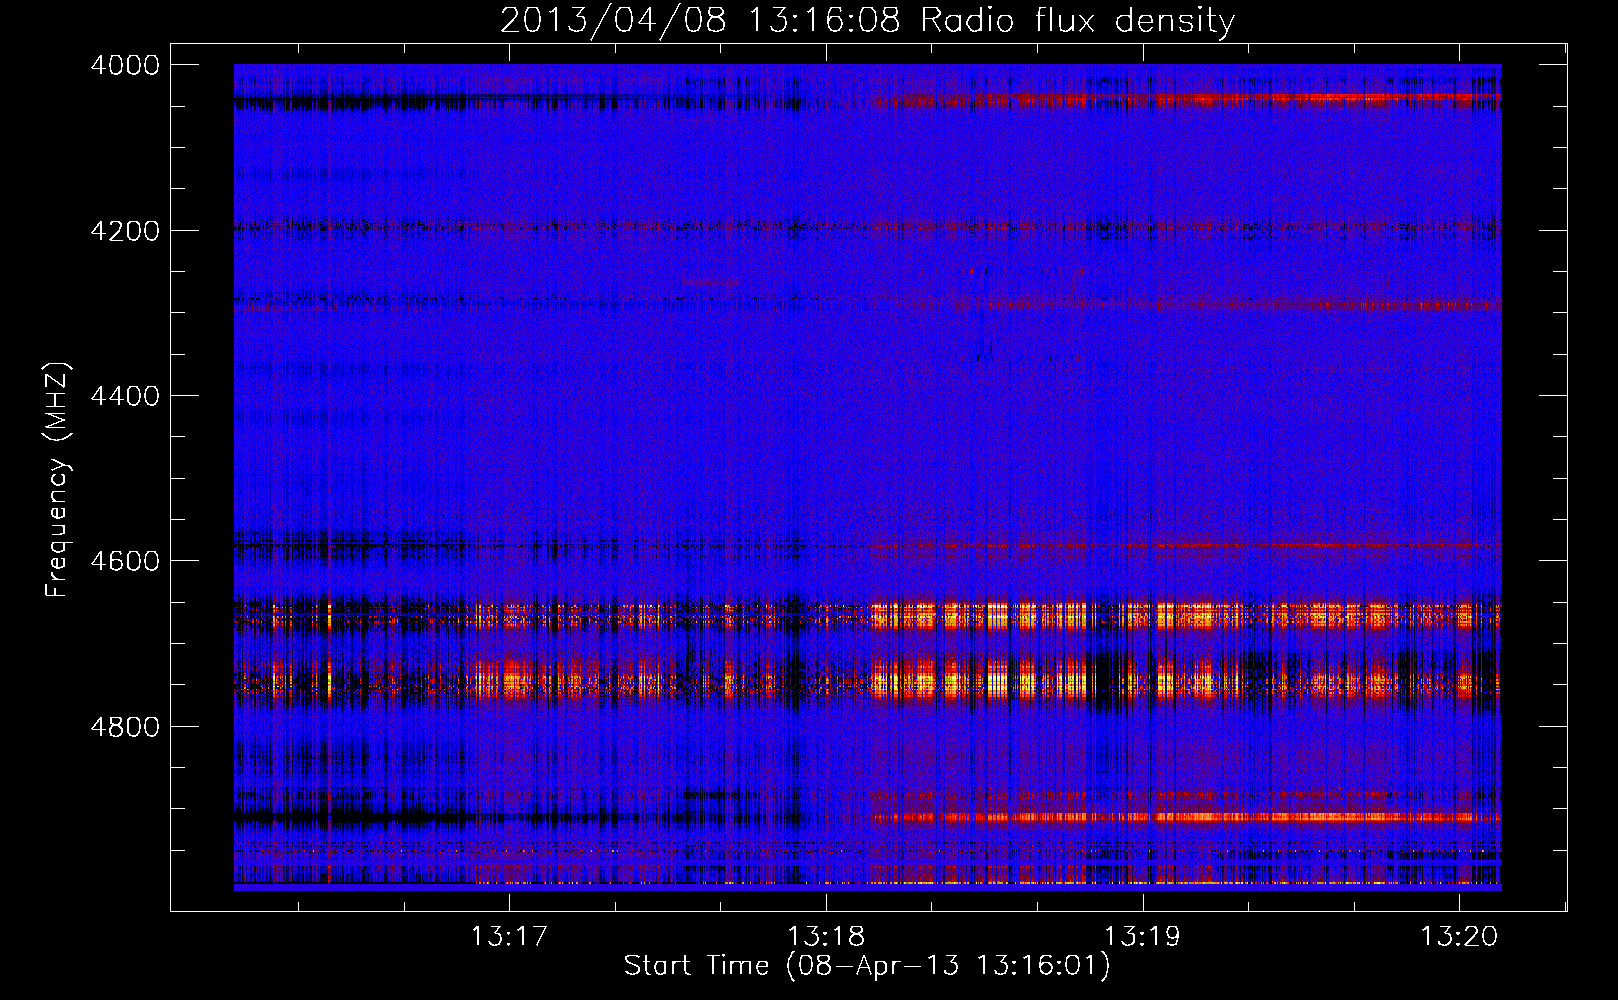Select the 4600 frequency axis label
Screen dimensions: 1618x1000
[x=124, y=561]
